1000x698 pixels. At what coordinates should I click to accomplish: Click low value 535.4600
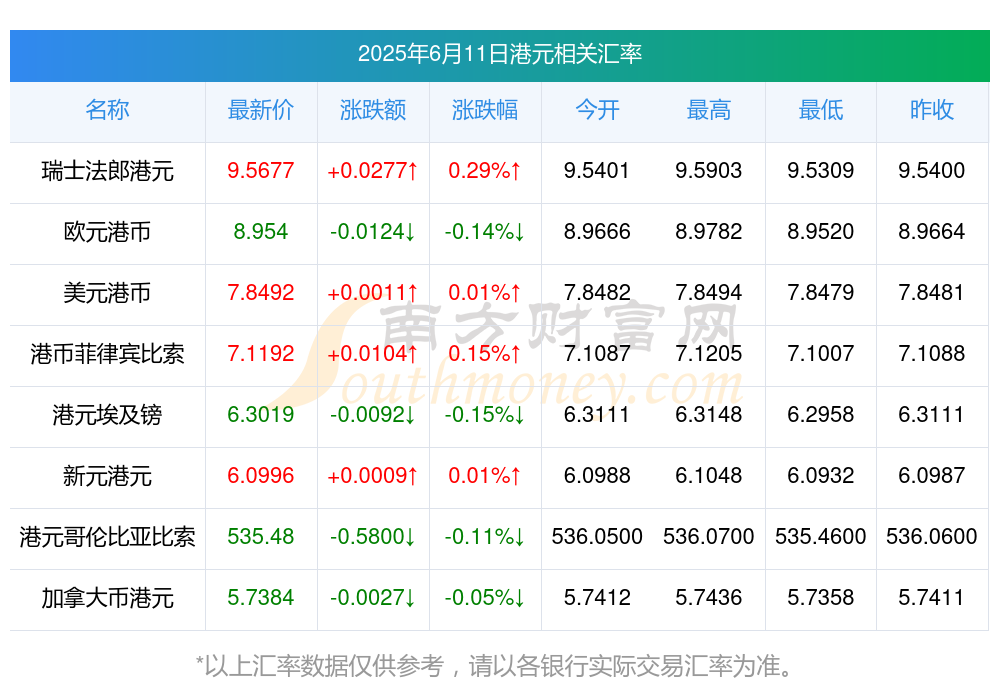tap(821, 536)
